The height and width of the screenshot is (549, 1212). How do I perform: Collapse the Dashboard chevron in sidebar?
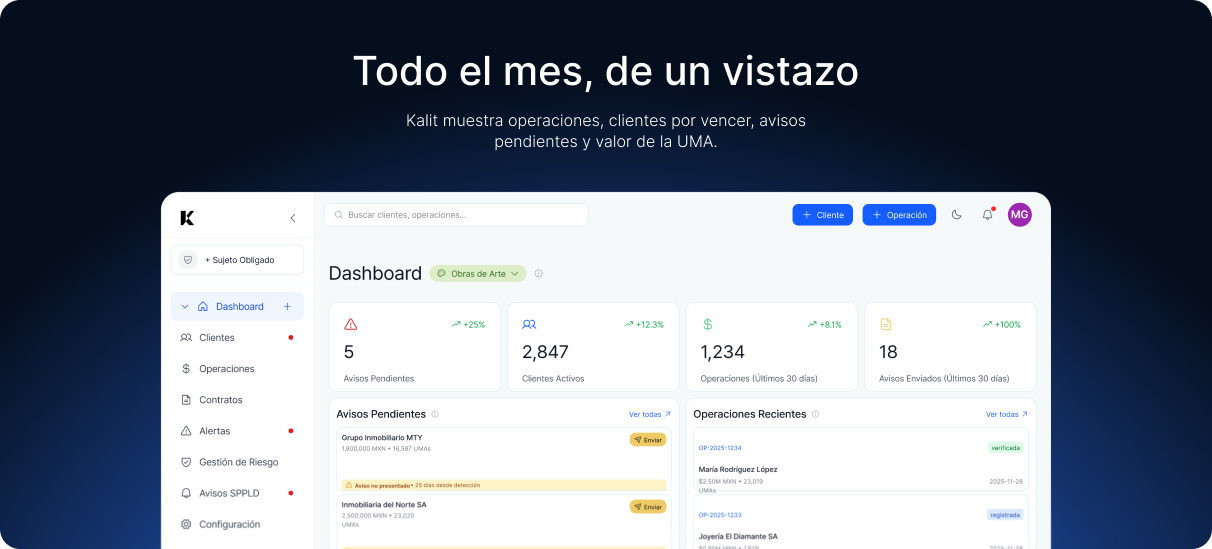click(185, 307)
